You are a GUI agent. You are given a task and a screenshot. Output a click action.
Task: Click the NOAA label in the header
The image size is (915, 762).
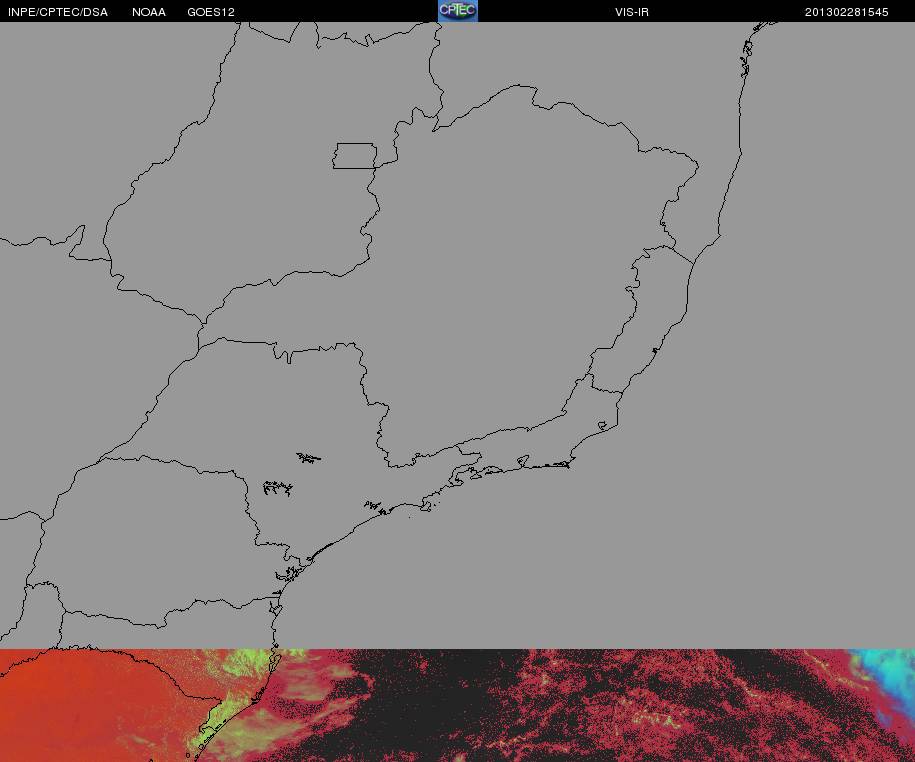(149, 12)
